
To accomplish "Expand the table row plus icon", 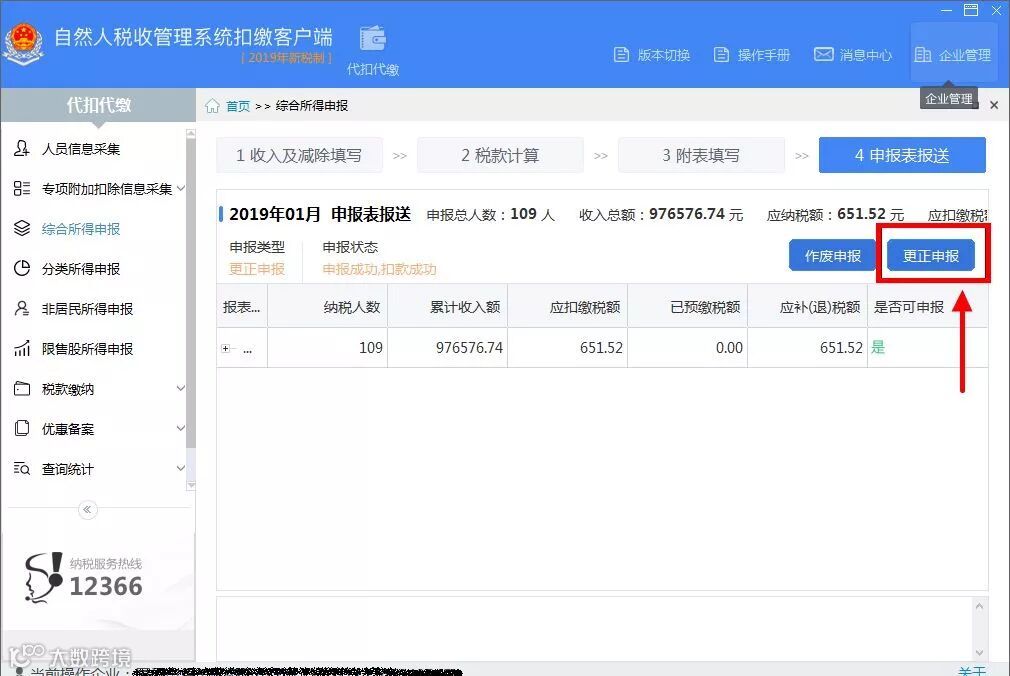I will point(225,349).
